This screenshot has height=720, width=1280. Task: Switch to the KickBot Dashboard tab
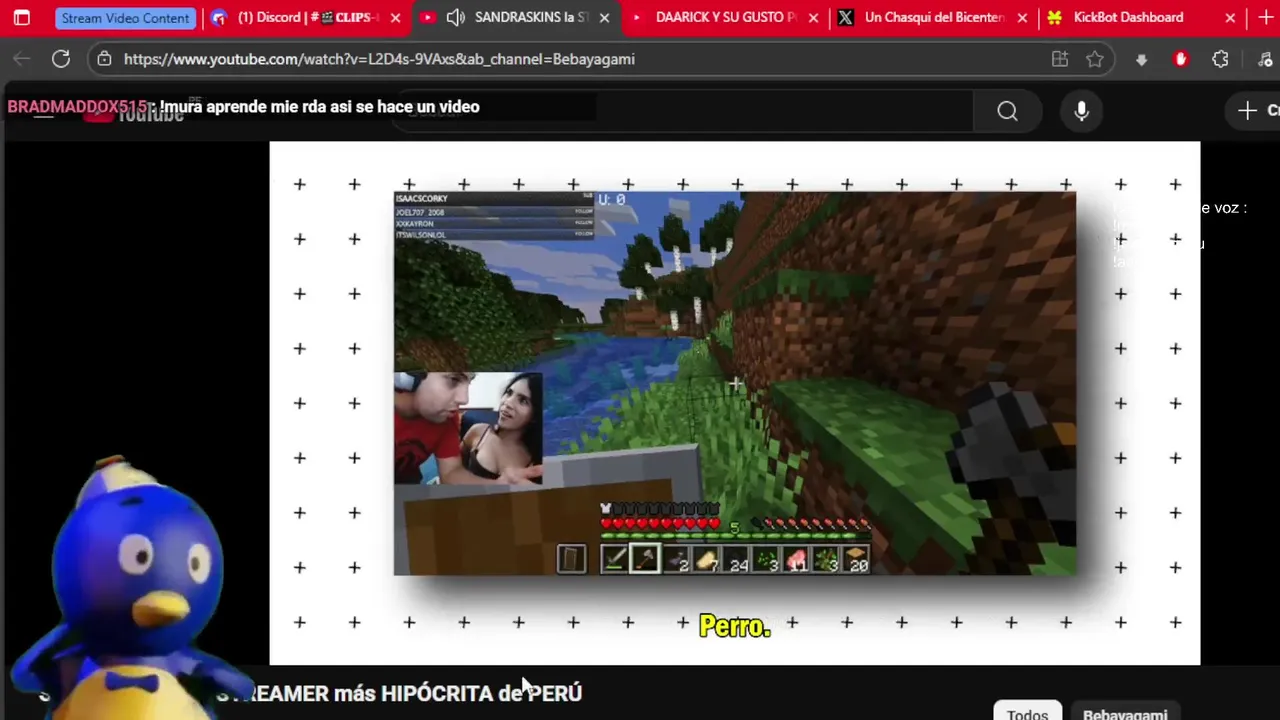(x=1128, y=18)
